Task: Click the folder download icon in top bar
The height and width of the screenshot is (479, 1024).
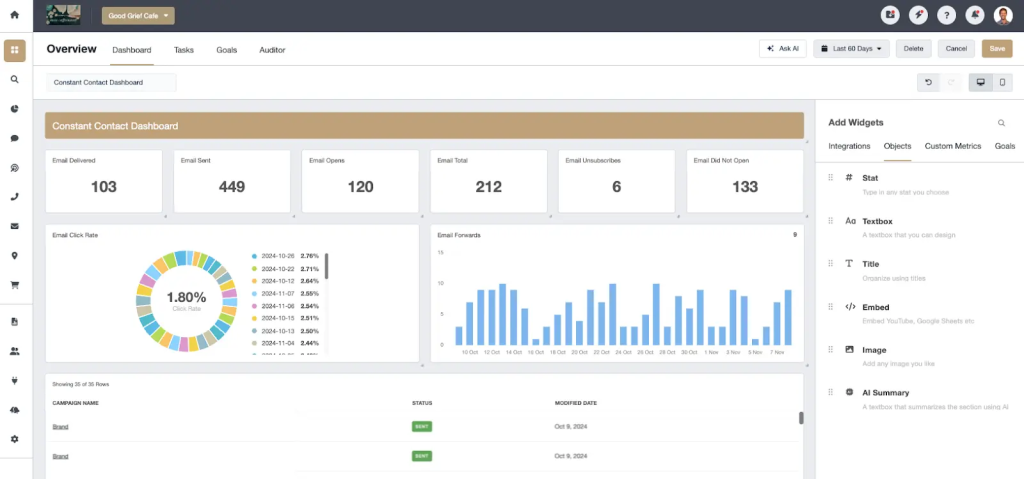Action: click(x=889, y=15)
